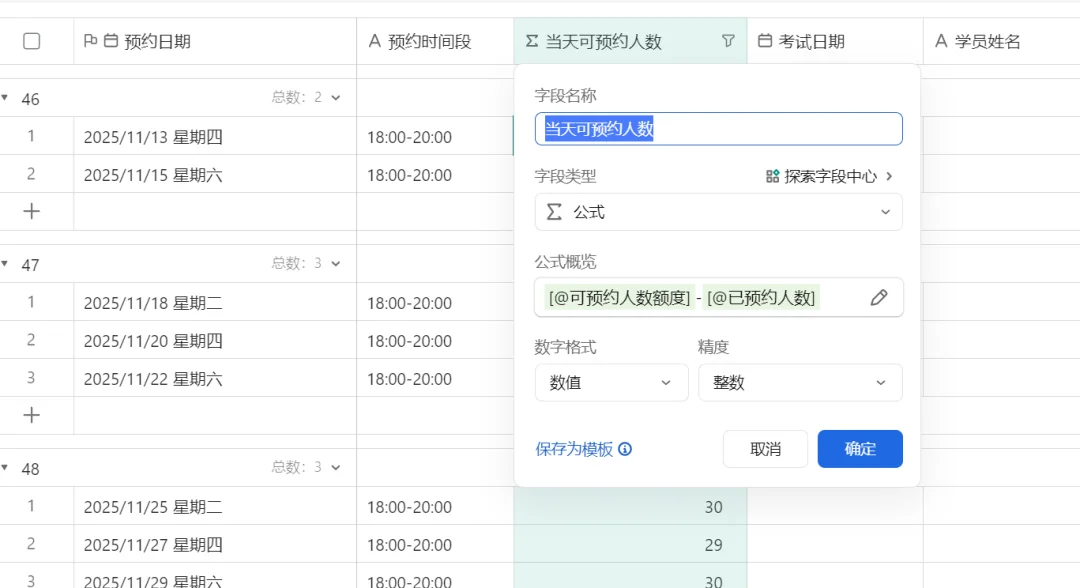The width and height of the screenshot is (1080, 588).
Task: Click the sigma icon in 当天可预约人数 header
Action: pyautogui.click(x=532, y=41)
